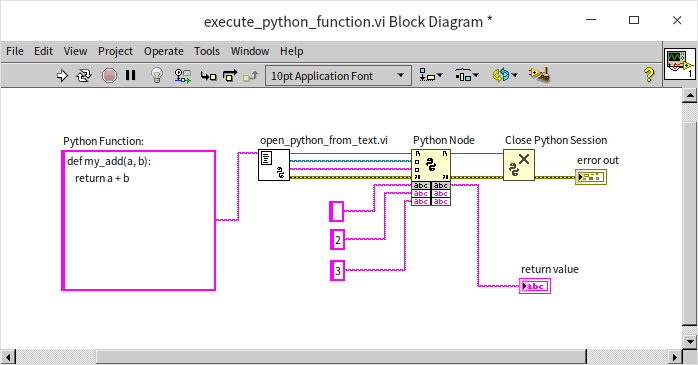This screenshot has height=365, width=698.
Task: Click the Run Continuously icon
Action: pyautogui.click(x=84, y=76)
